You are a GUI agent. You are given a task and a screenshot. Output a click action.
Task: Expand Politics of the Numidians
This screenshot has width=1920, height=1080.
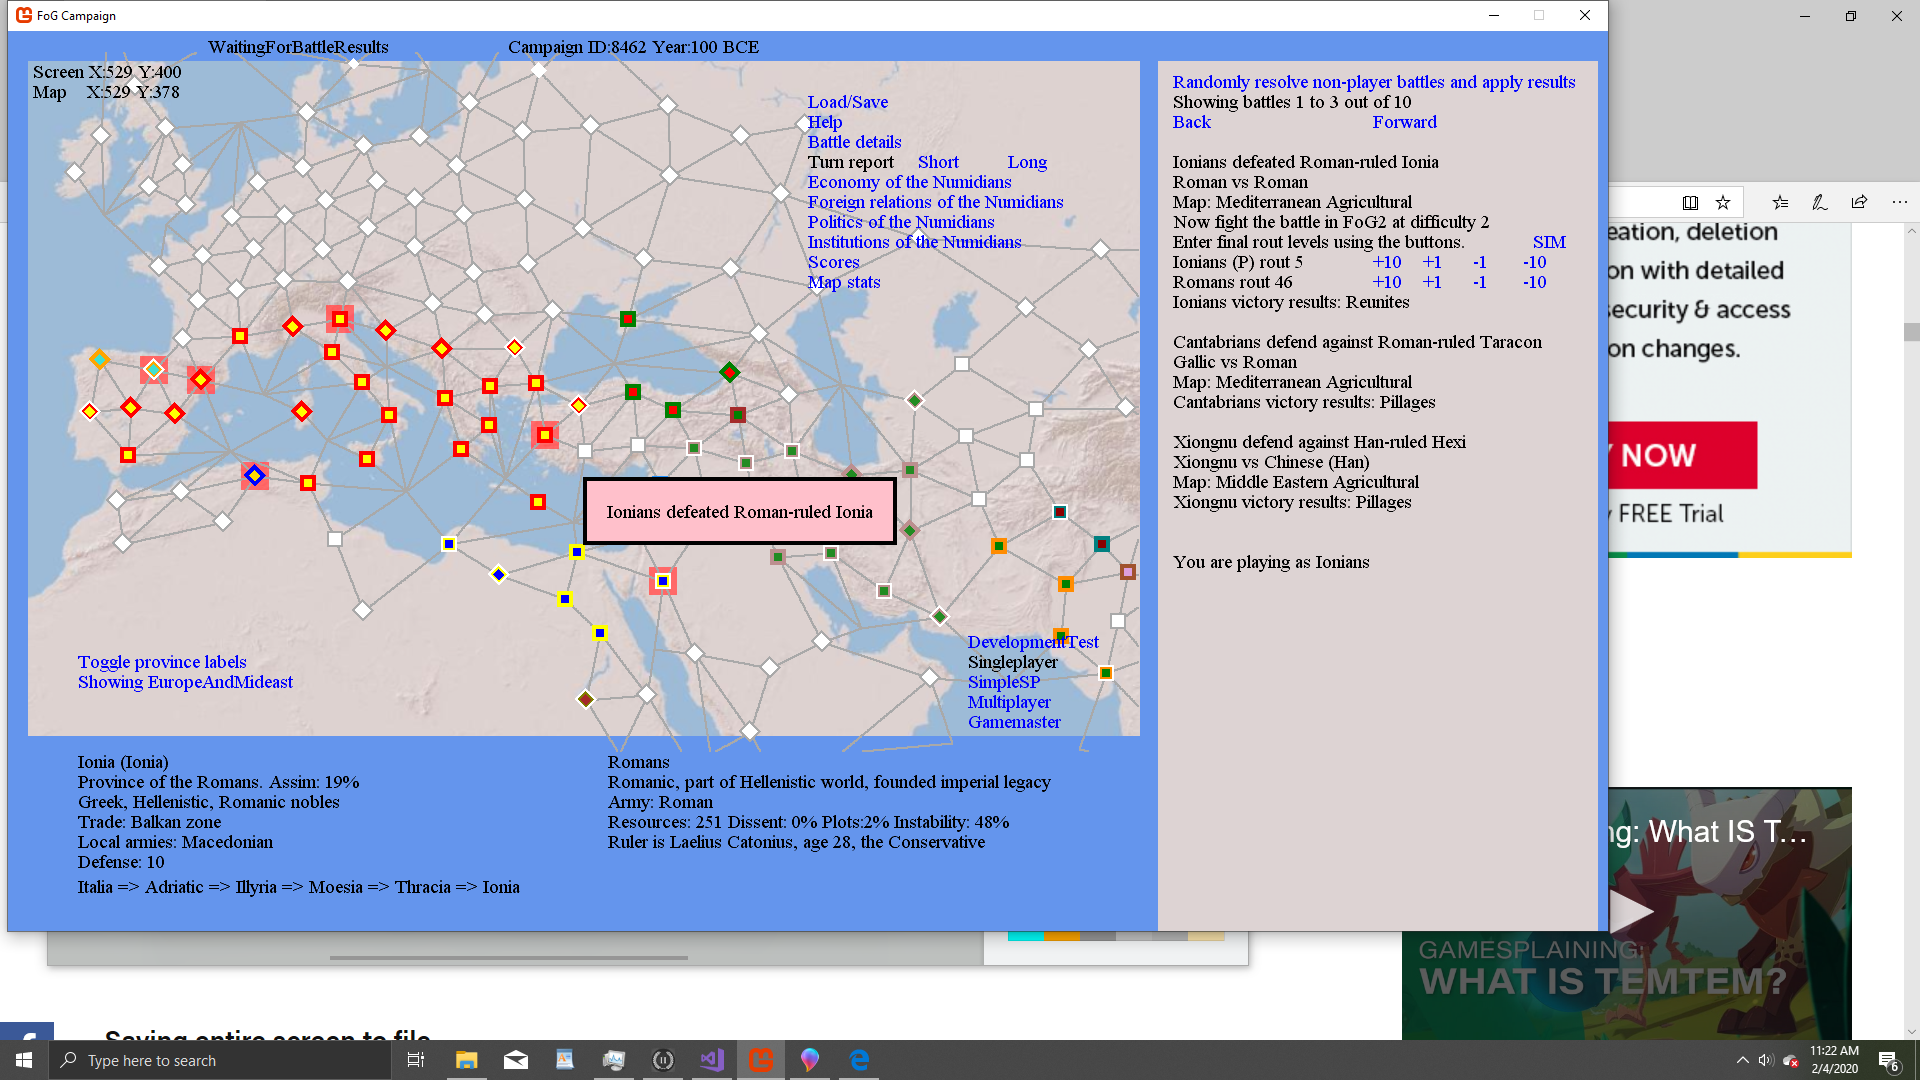pyautogui.click(x=900, y=222)
